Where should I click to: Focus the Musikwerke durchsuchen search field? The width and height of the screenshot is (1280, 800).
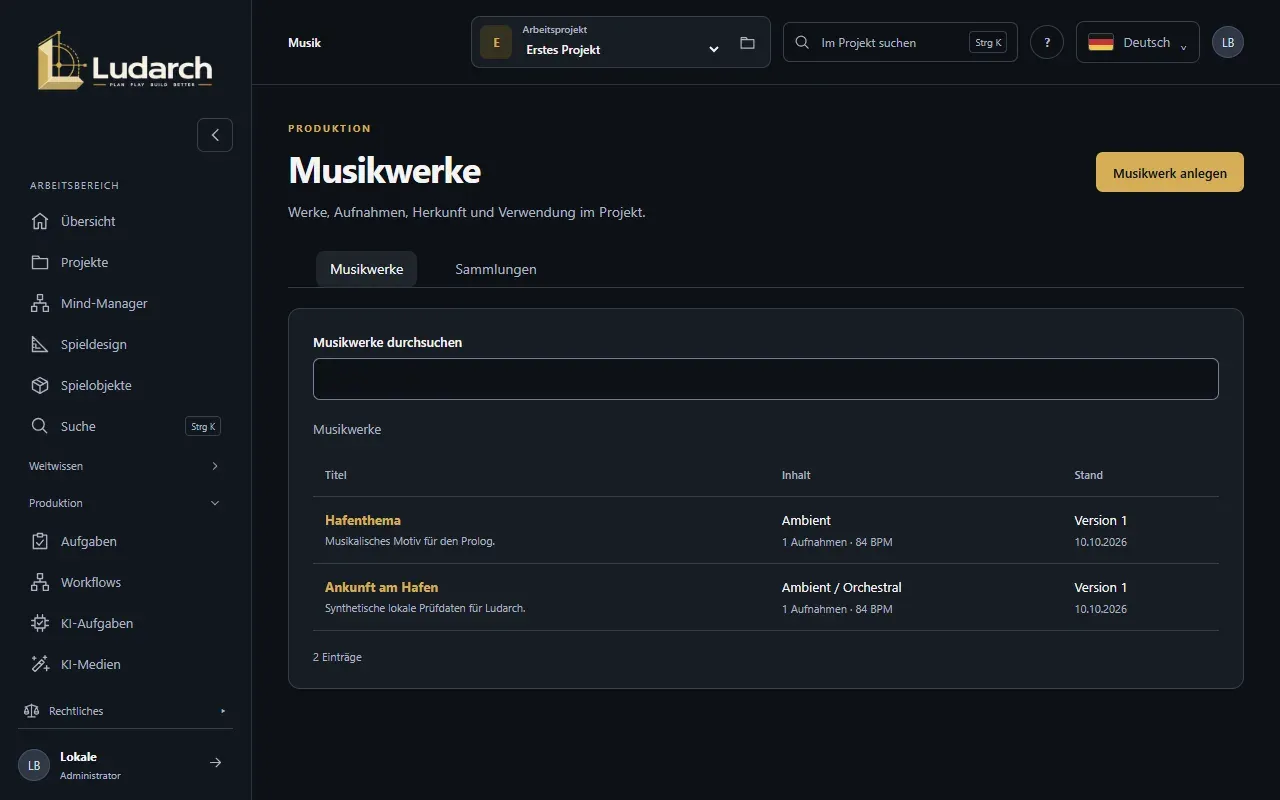click(766, 379)
